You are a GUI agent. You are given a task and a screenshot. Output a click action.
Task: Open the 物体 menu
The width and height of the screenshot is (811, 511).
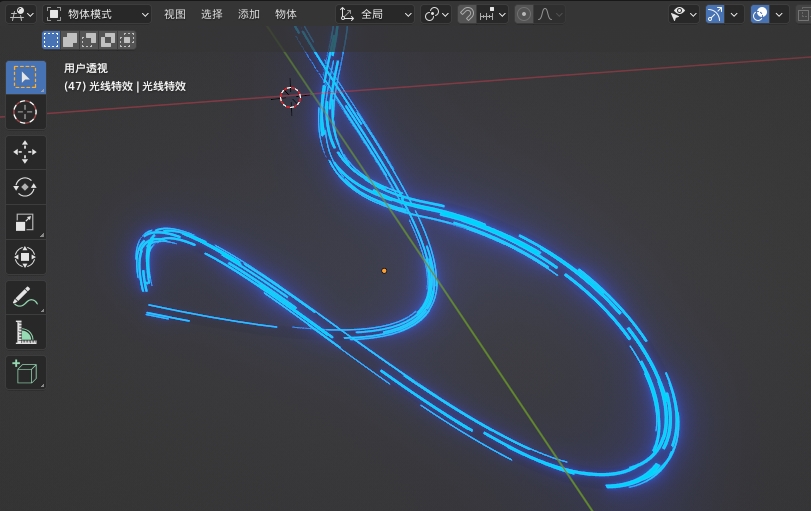(x=286, y=14)
